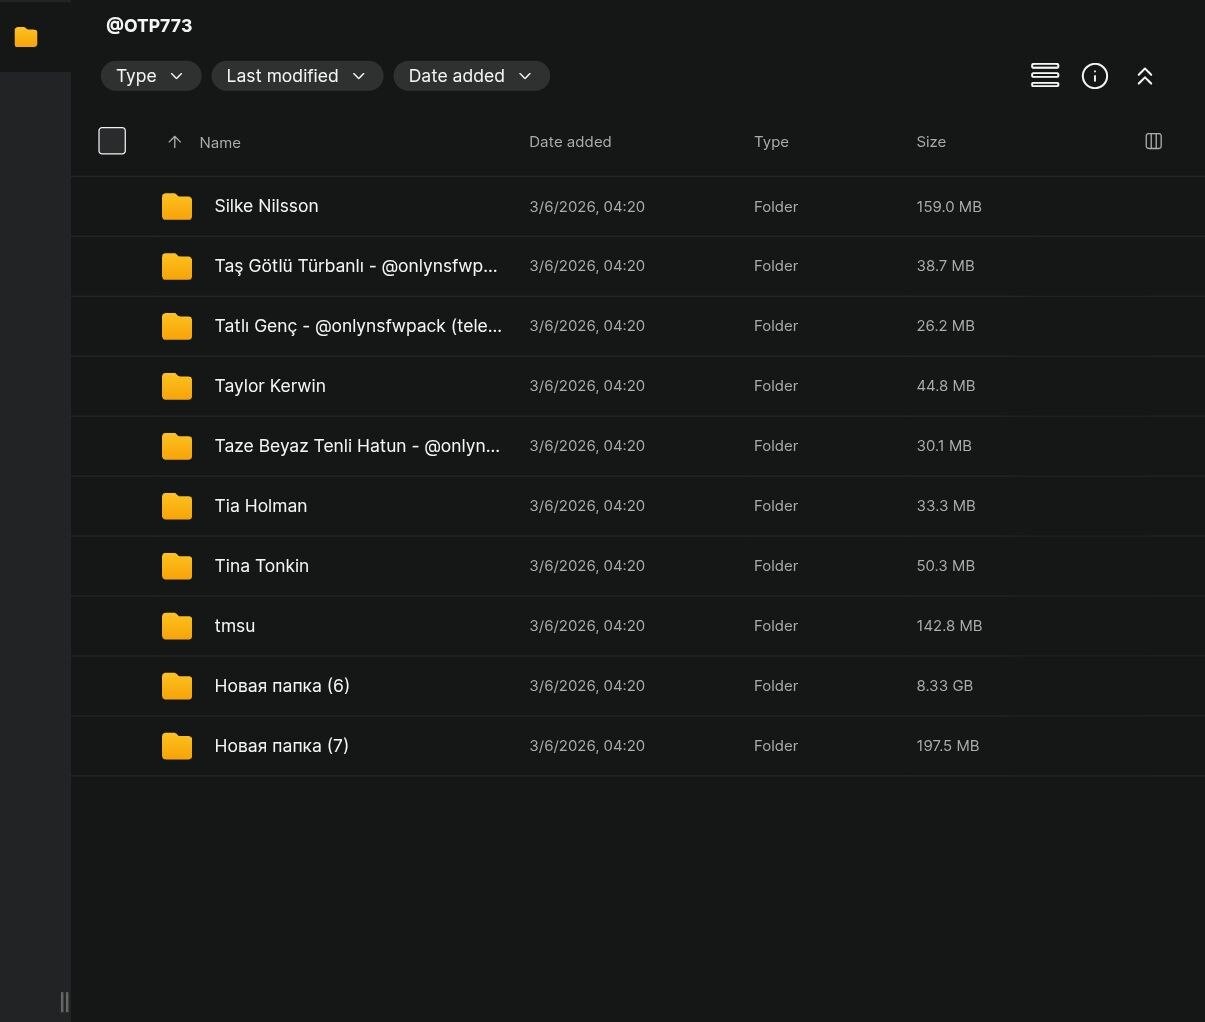Tick the select-all checkbox in header

click(112, 141)
